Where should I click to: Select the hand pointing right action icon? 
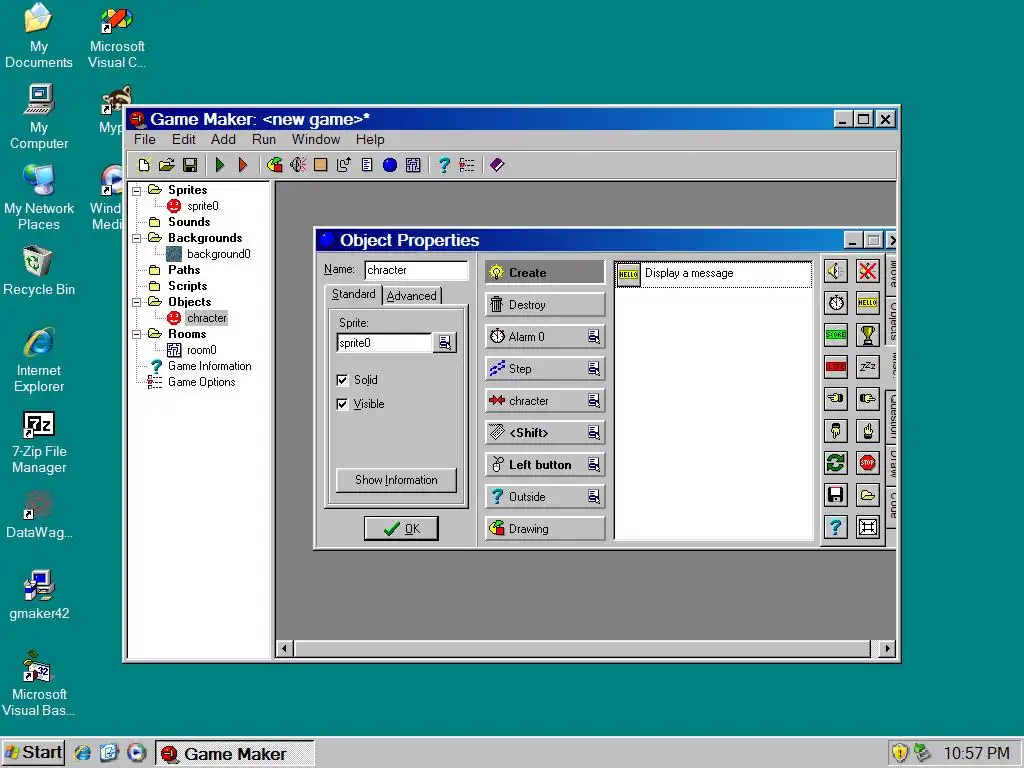click(x=867, y=398)
